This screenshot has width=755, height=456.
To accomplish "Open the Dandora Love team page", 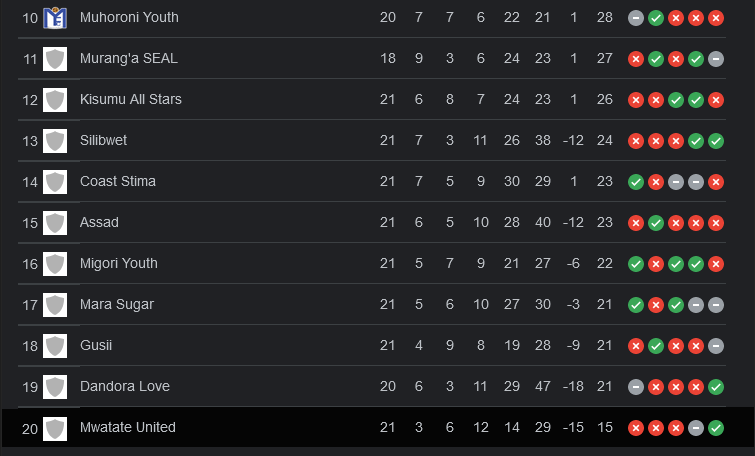I will (125, 386).
